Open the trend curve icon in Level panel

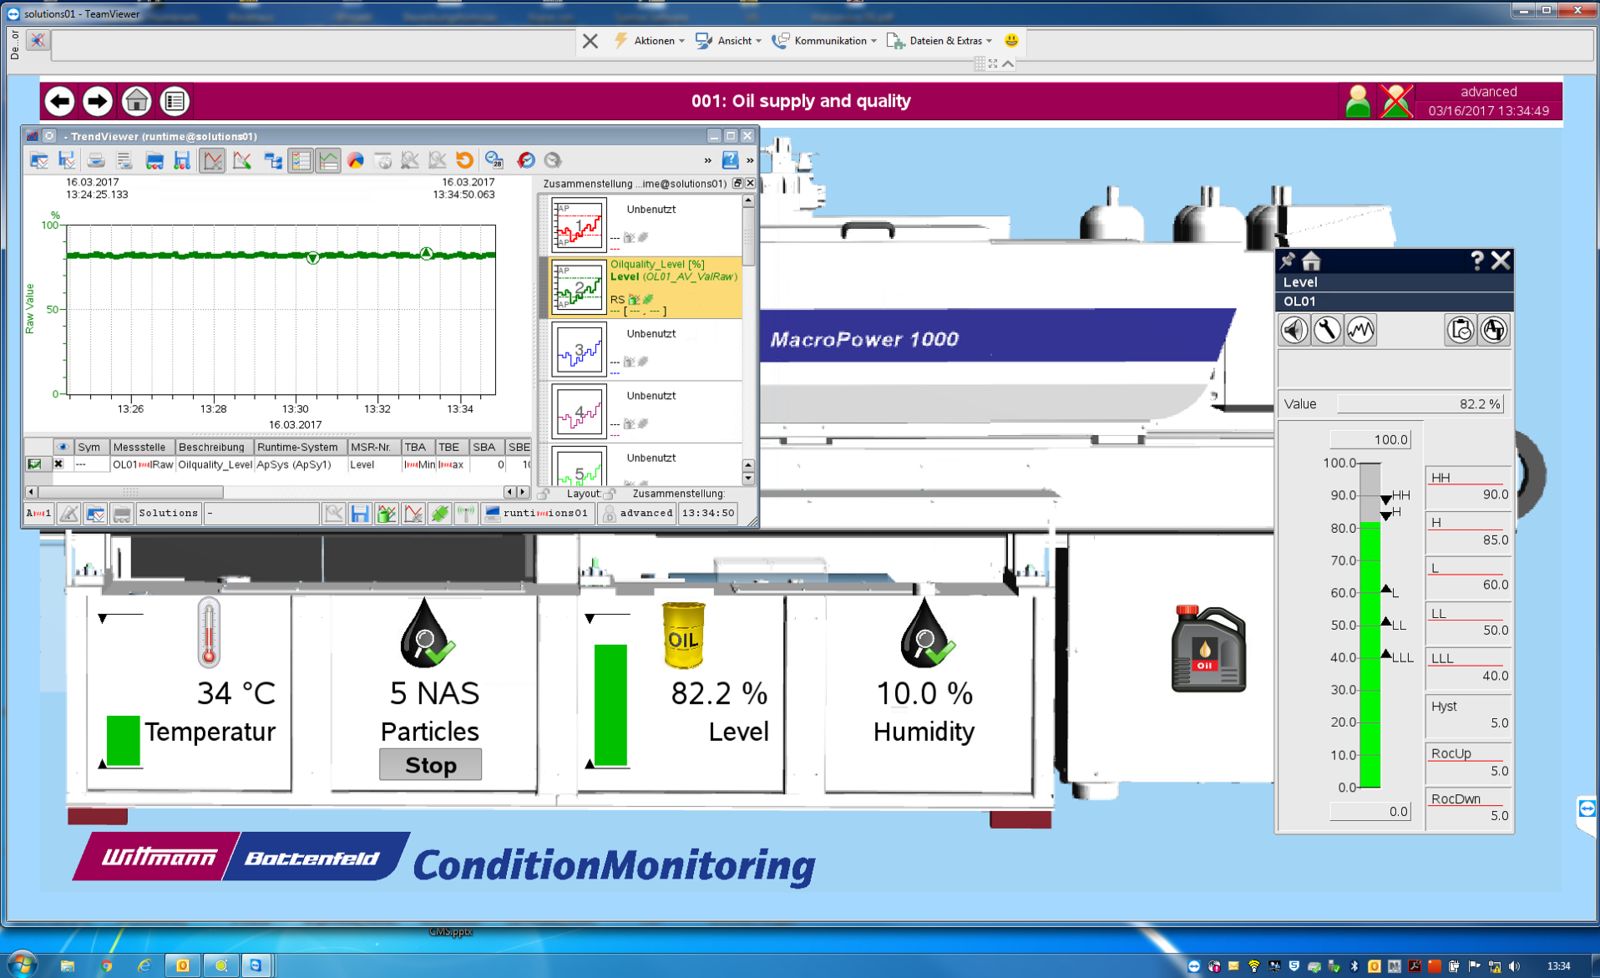[1360, 330]
